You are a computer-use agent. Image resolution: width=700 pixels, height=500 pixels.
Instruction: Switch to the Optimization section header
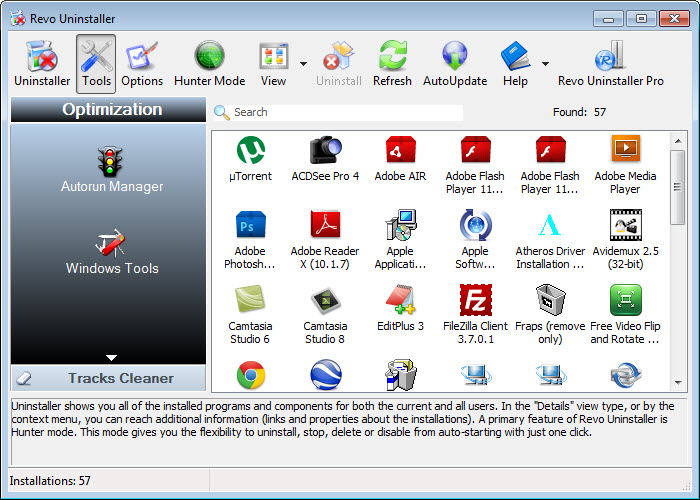pyautogui.click(x=111, y=110)
